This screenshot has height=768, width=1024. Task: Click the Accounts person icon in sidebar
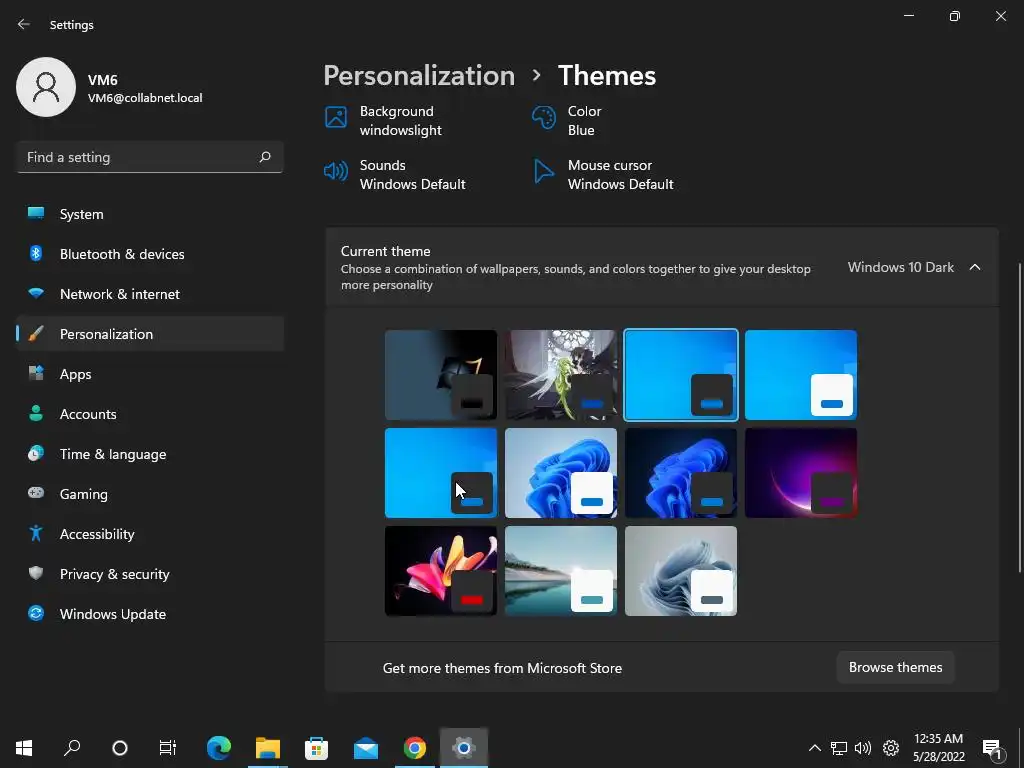[36, 413]
